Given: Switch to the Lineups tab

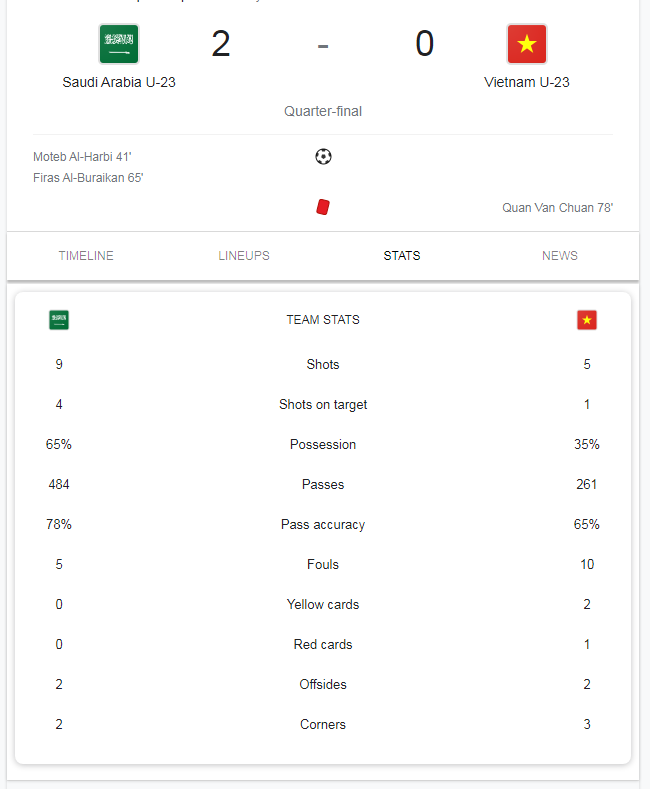Looking at the screenshot, I should point(244,256).
